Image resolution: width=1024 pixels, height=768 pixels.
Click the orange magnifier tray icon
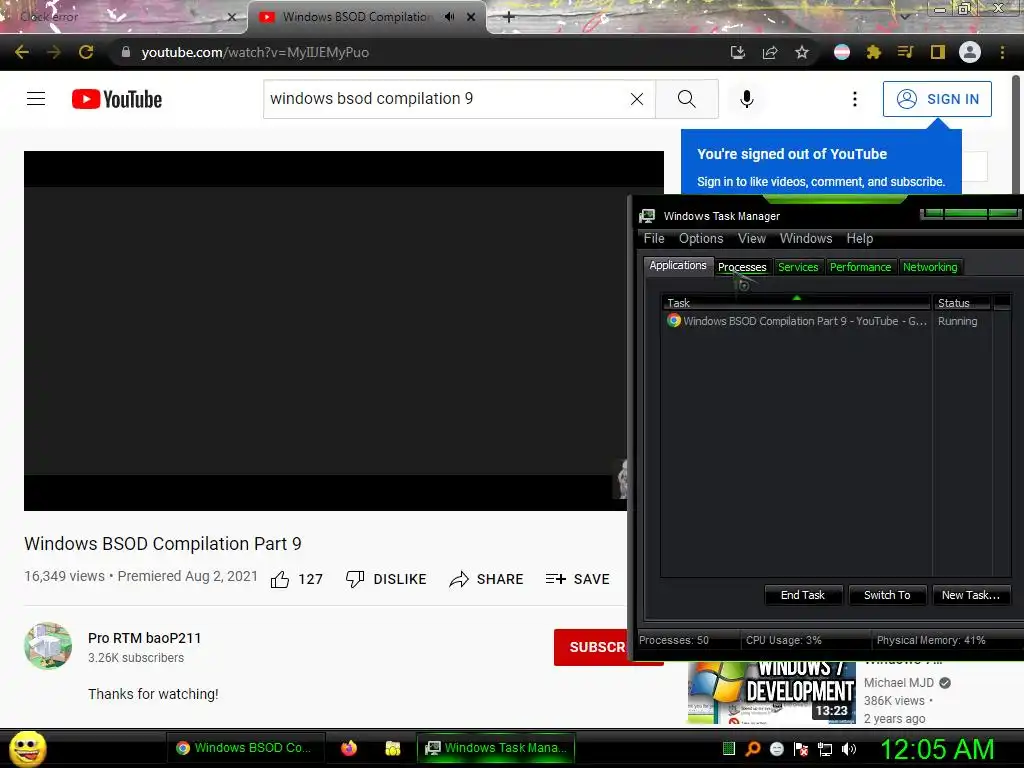pyautogui.click(x=753, y=749)
